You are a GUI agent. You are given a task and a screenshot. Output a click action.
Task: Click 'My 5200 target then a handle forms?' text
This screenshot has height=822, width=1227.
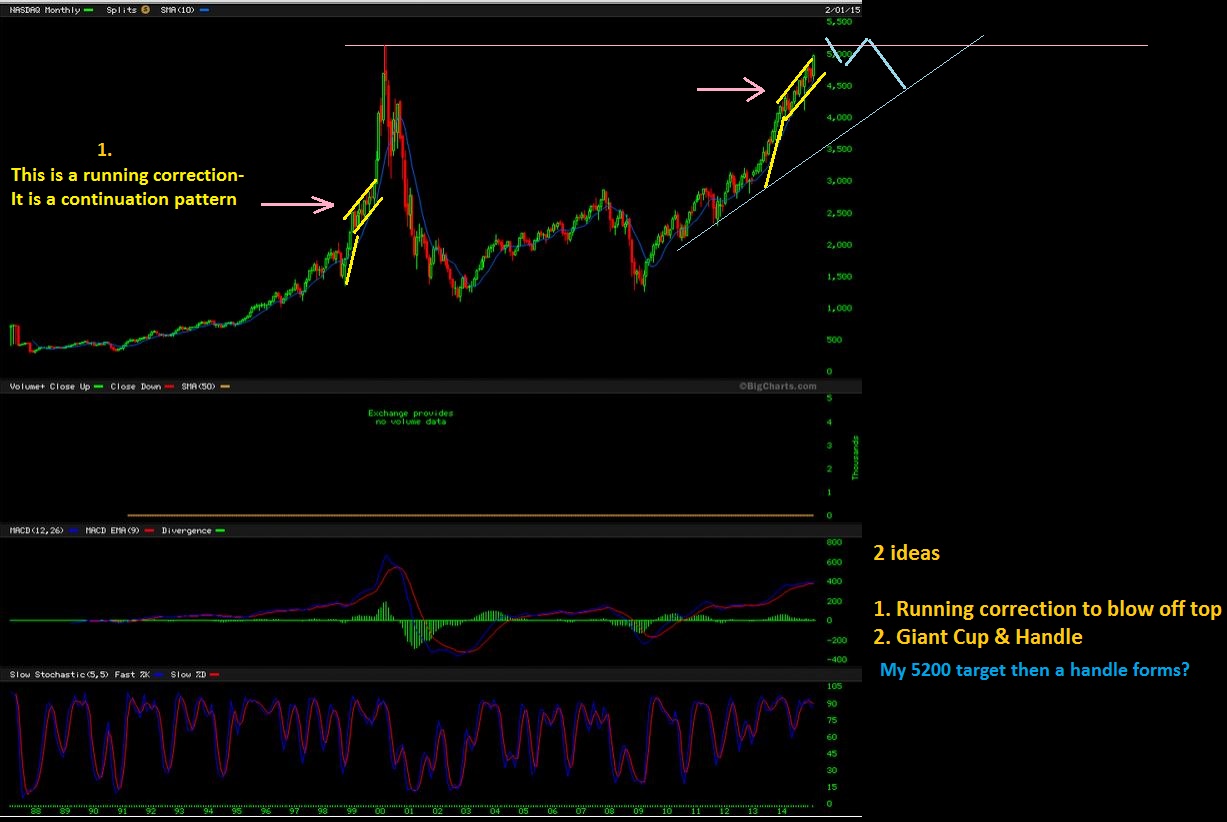coord(1034,670)
